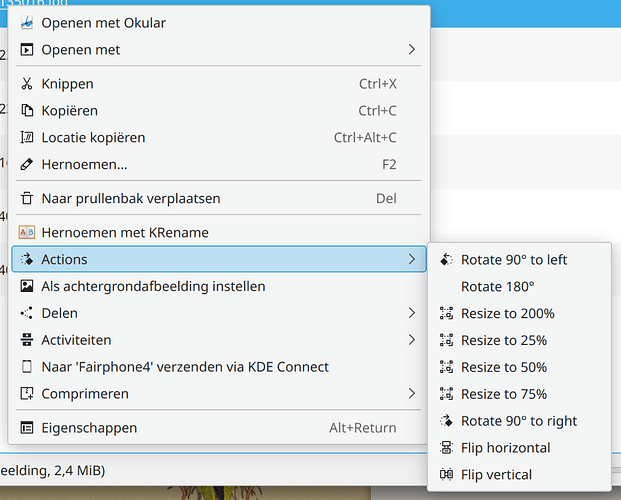Click the KRename AB icon
Screen dimensions: 621x500
pos(27,232)
